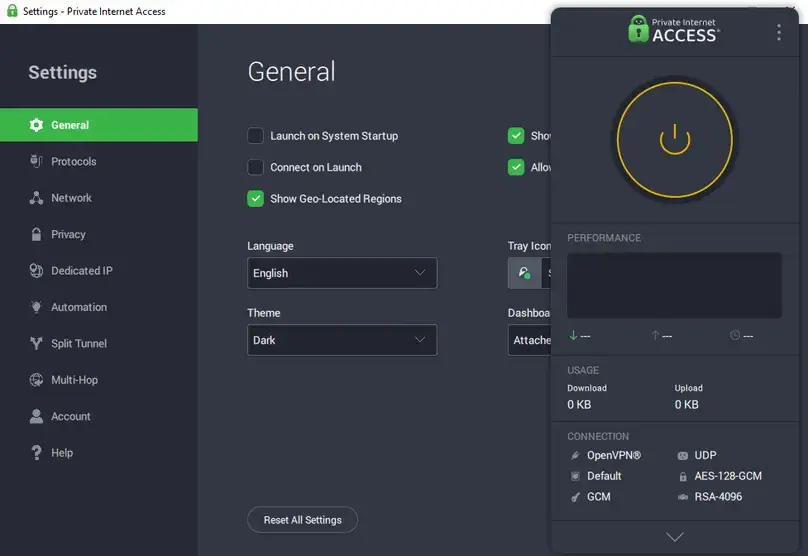
Task: Click the USAGE section heading
Action: pos(583,370)
